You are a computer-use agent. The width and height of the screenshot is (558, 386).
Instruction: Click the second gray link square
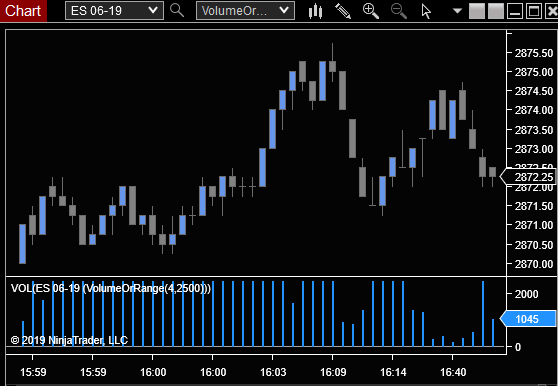click(x=496, y=11)
